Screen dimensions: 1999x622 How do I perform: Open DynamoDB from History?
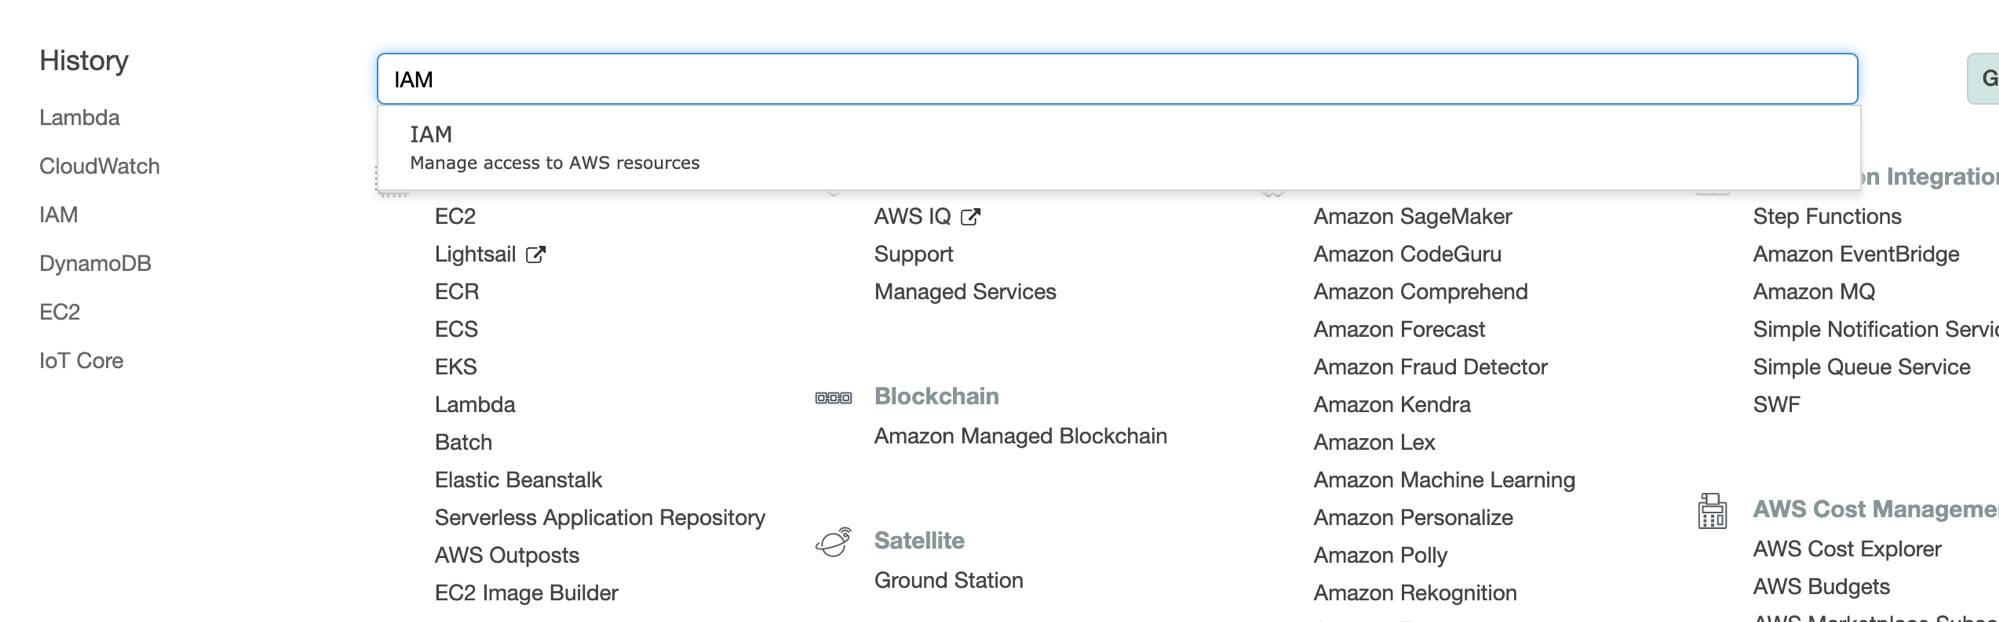(96, 264)
